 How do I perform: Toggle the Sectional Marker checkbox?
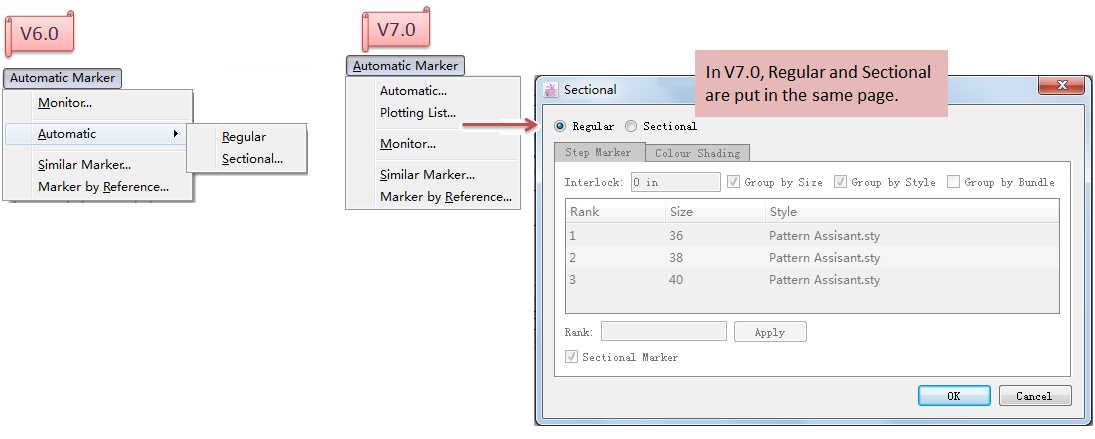(572, 357)
